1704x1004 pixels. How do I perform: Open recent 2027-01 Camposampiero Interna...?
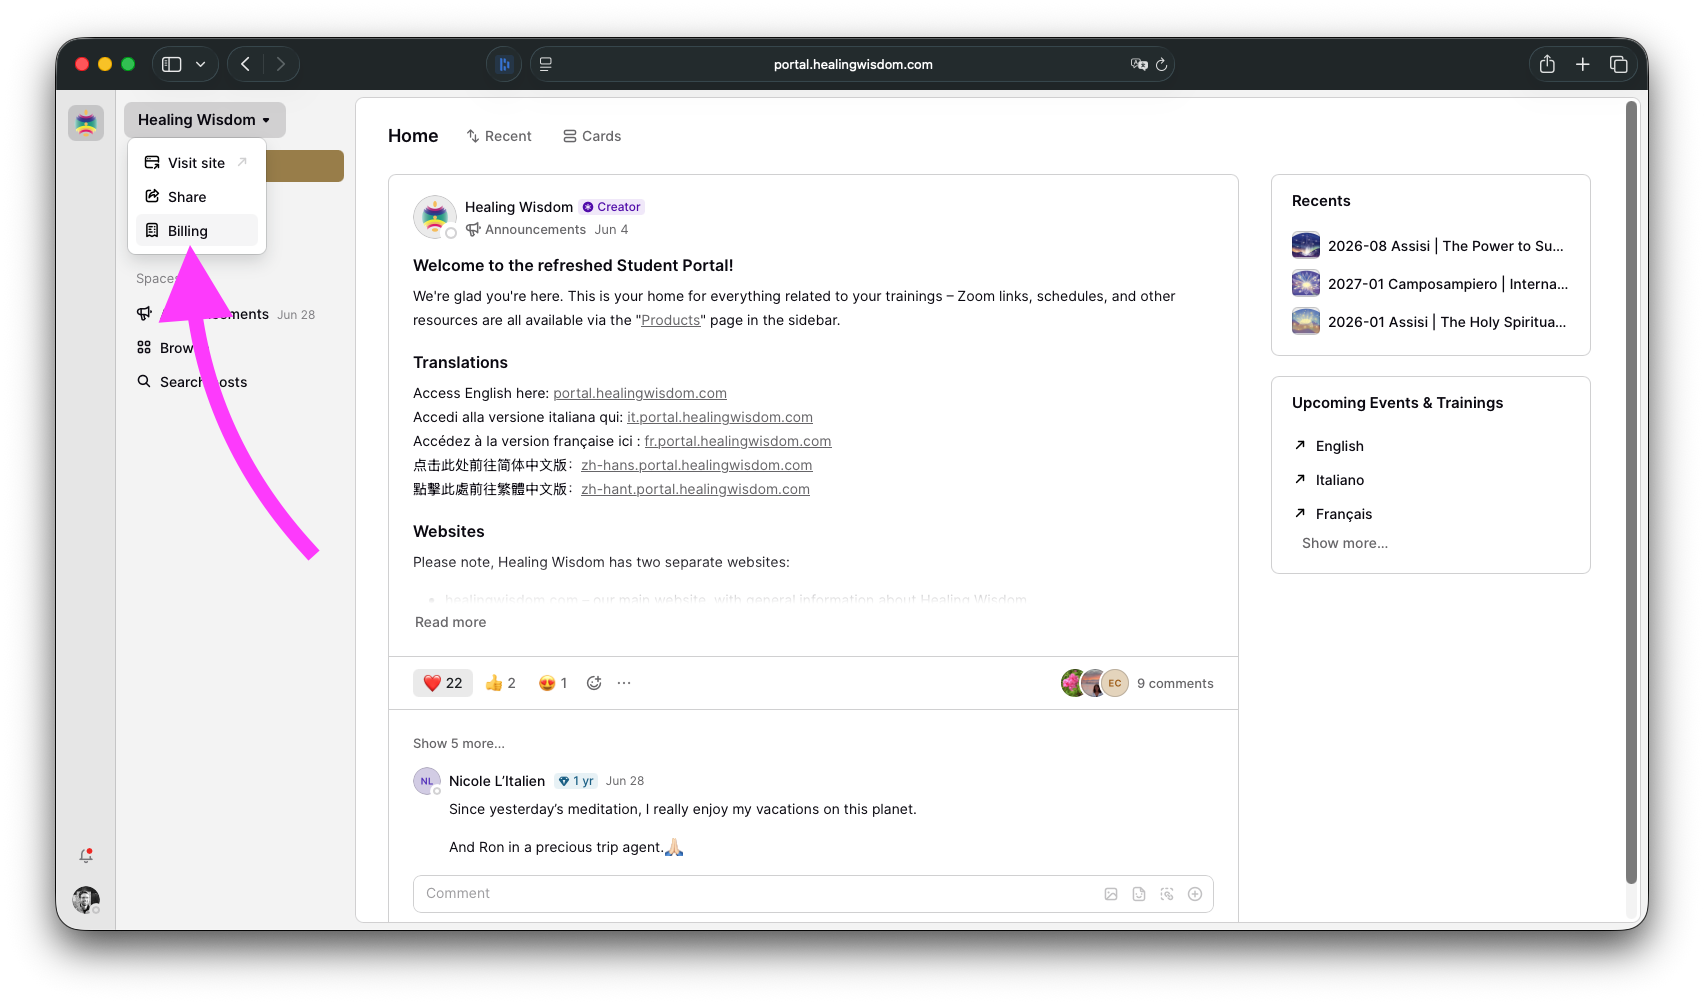point(1430,284)
